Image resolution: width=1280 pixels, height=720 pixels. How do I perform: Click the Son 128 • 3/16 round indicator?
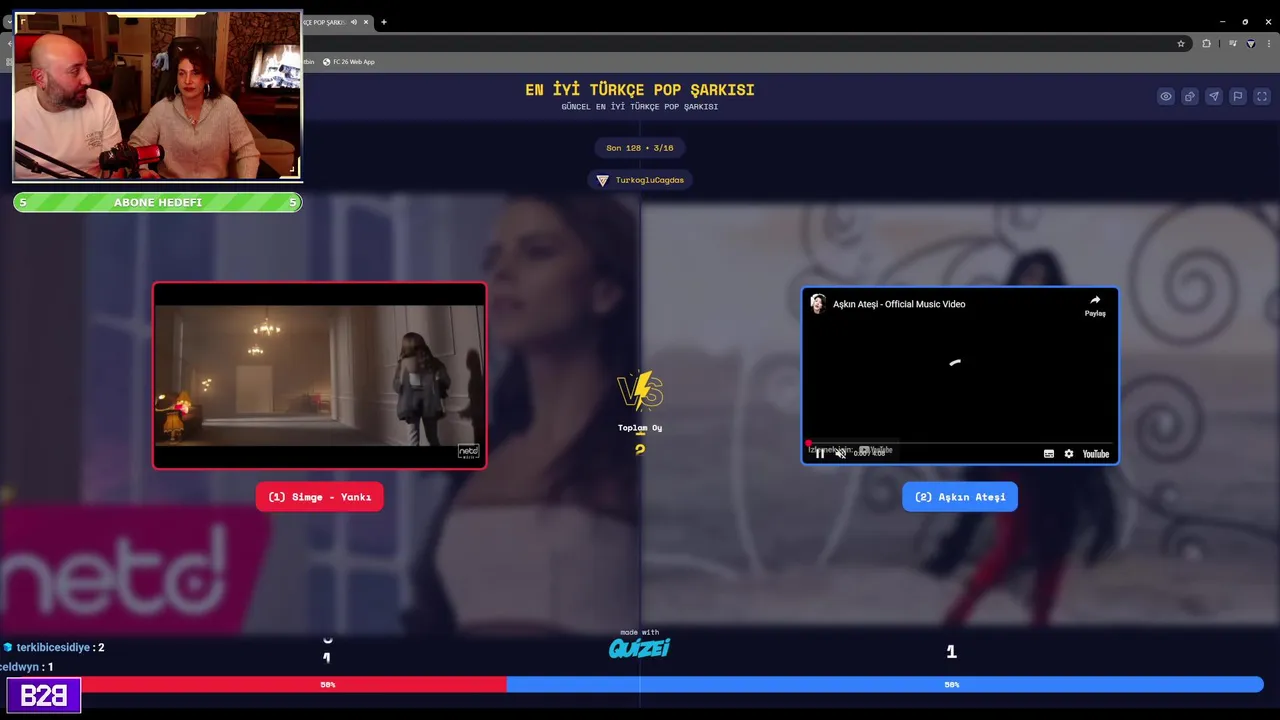pyautogui.click(x=640, y=148)
